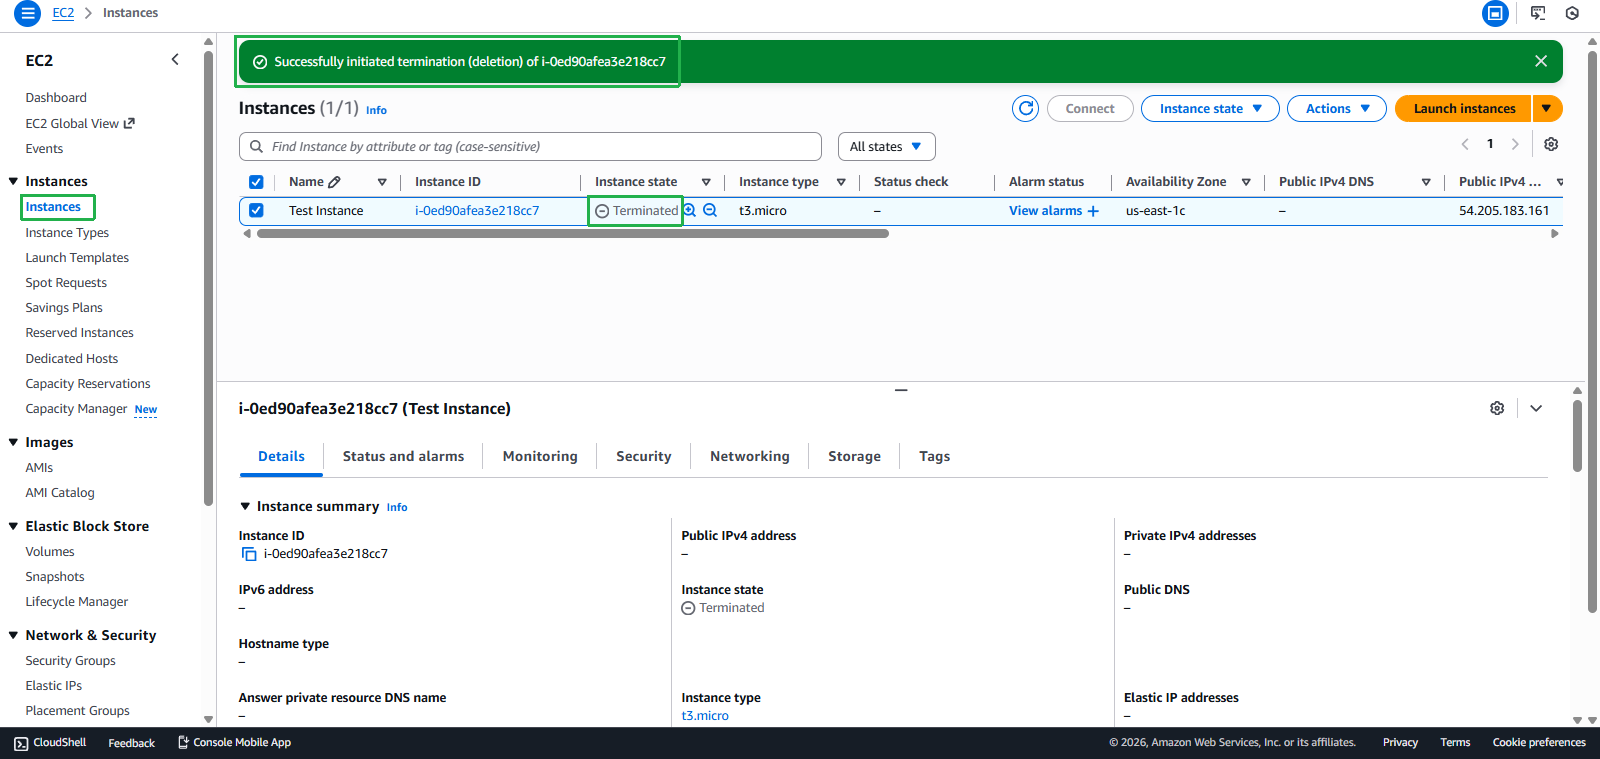The height and width of the screenshot is (759, 1600).
Task: Uncheck the Test Instance row checkbox
Action: pos(256,211)
